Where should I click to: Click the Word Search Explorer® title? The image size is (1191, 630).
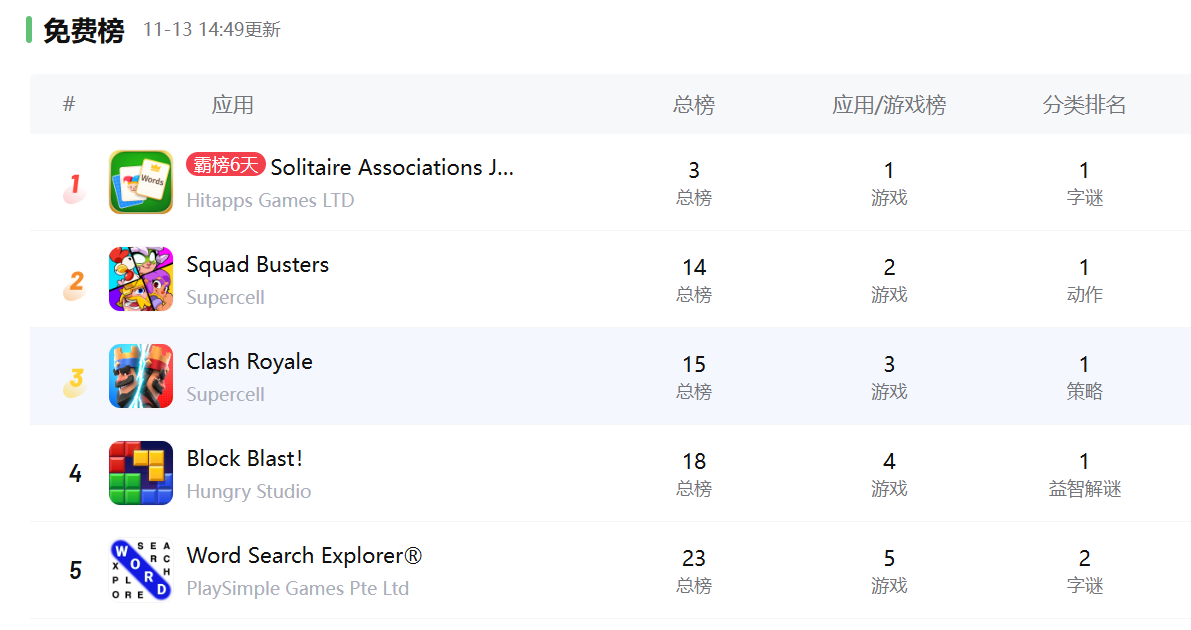[304, 556]
